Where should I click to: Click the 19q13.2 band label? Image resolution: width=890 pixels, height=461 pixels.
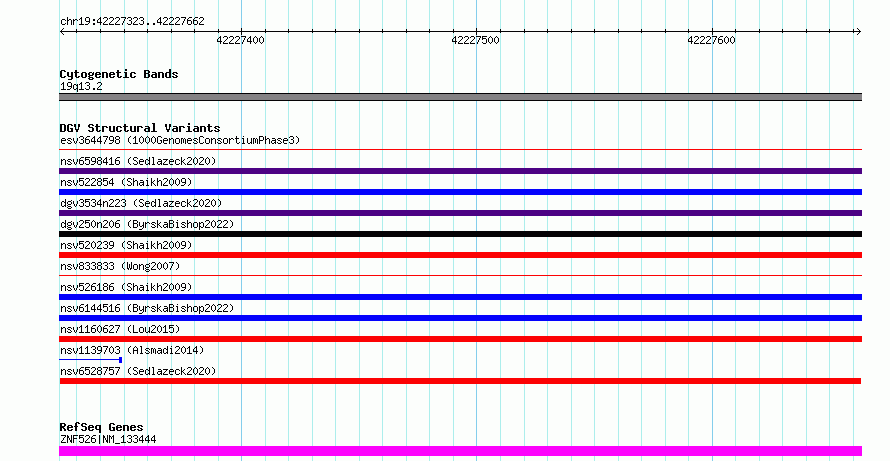click(x=81, y=87)
